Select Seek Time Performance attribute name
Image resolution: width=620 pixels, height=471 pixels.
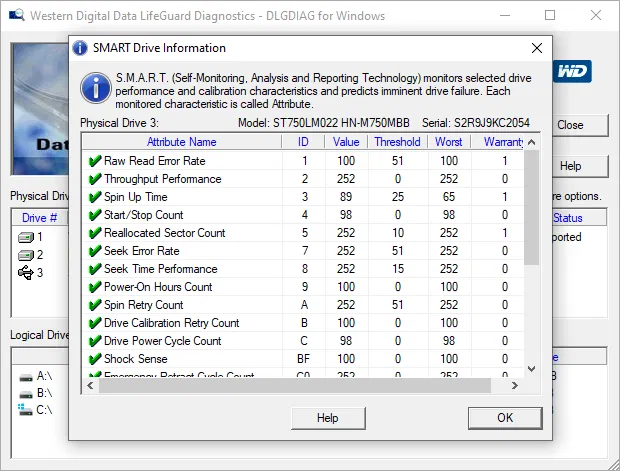click(161, 269)
